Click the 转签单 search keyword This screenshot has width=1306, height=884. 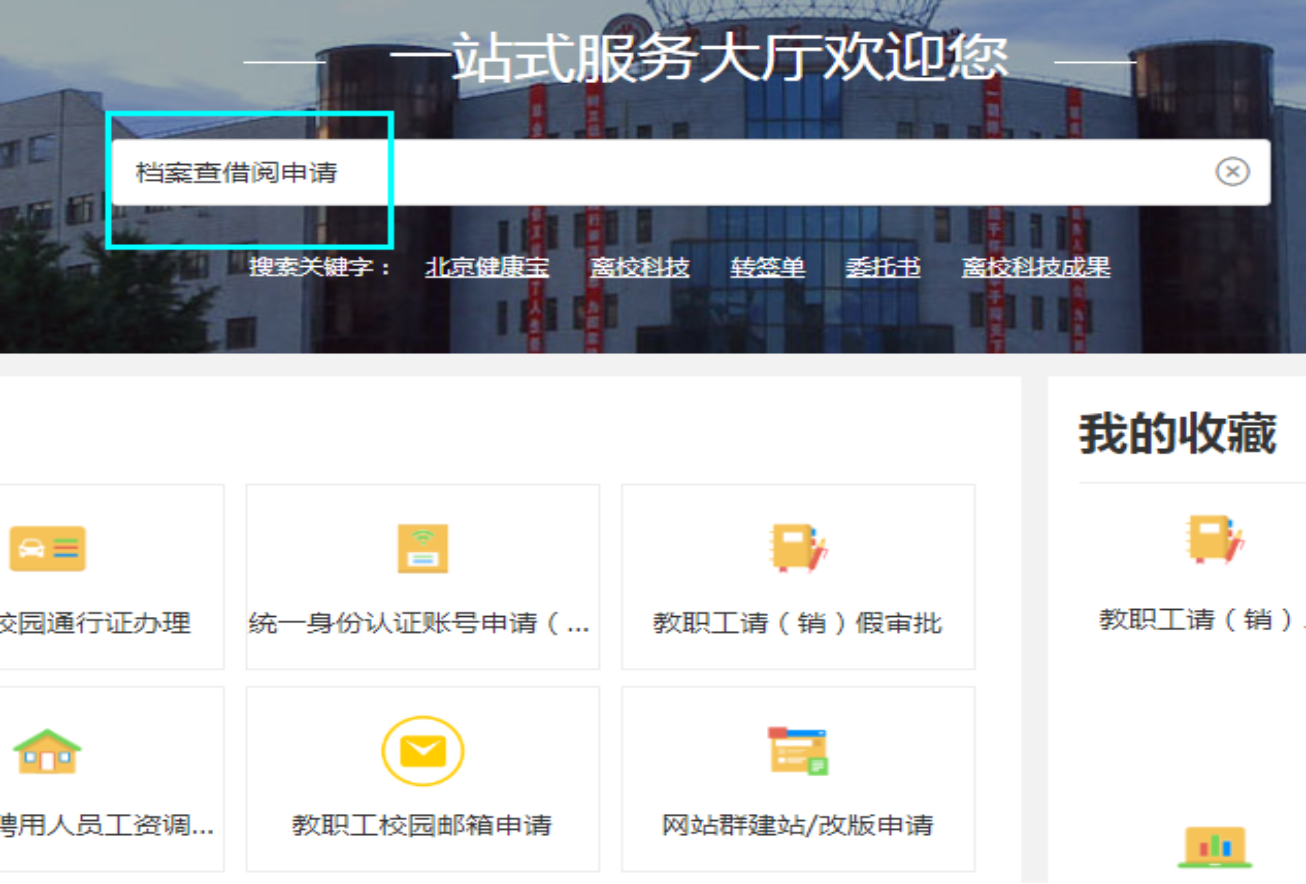point(768,267)
